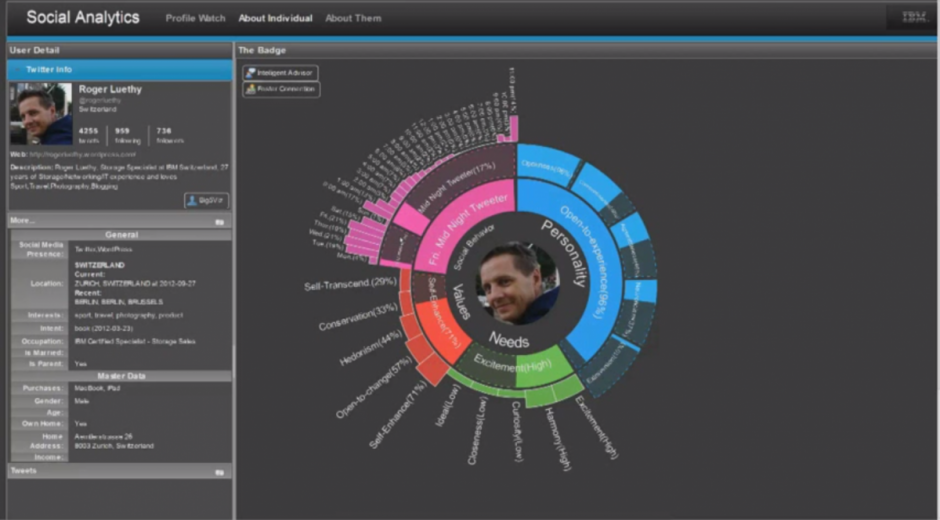Expand the More... section toggle icon

219,221
